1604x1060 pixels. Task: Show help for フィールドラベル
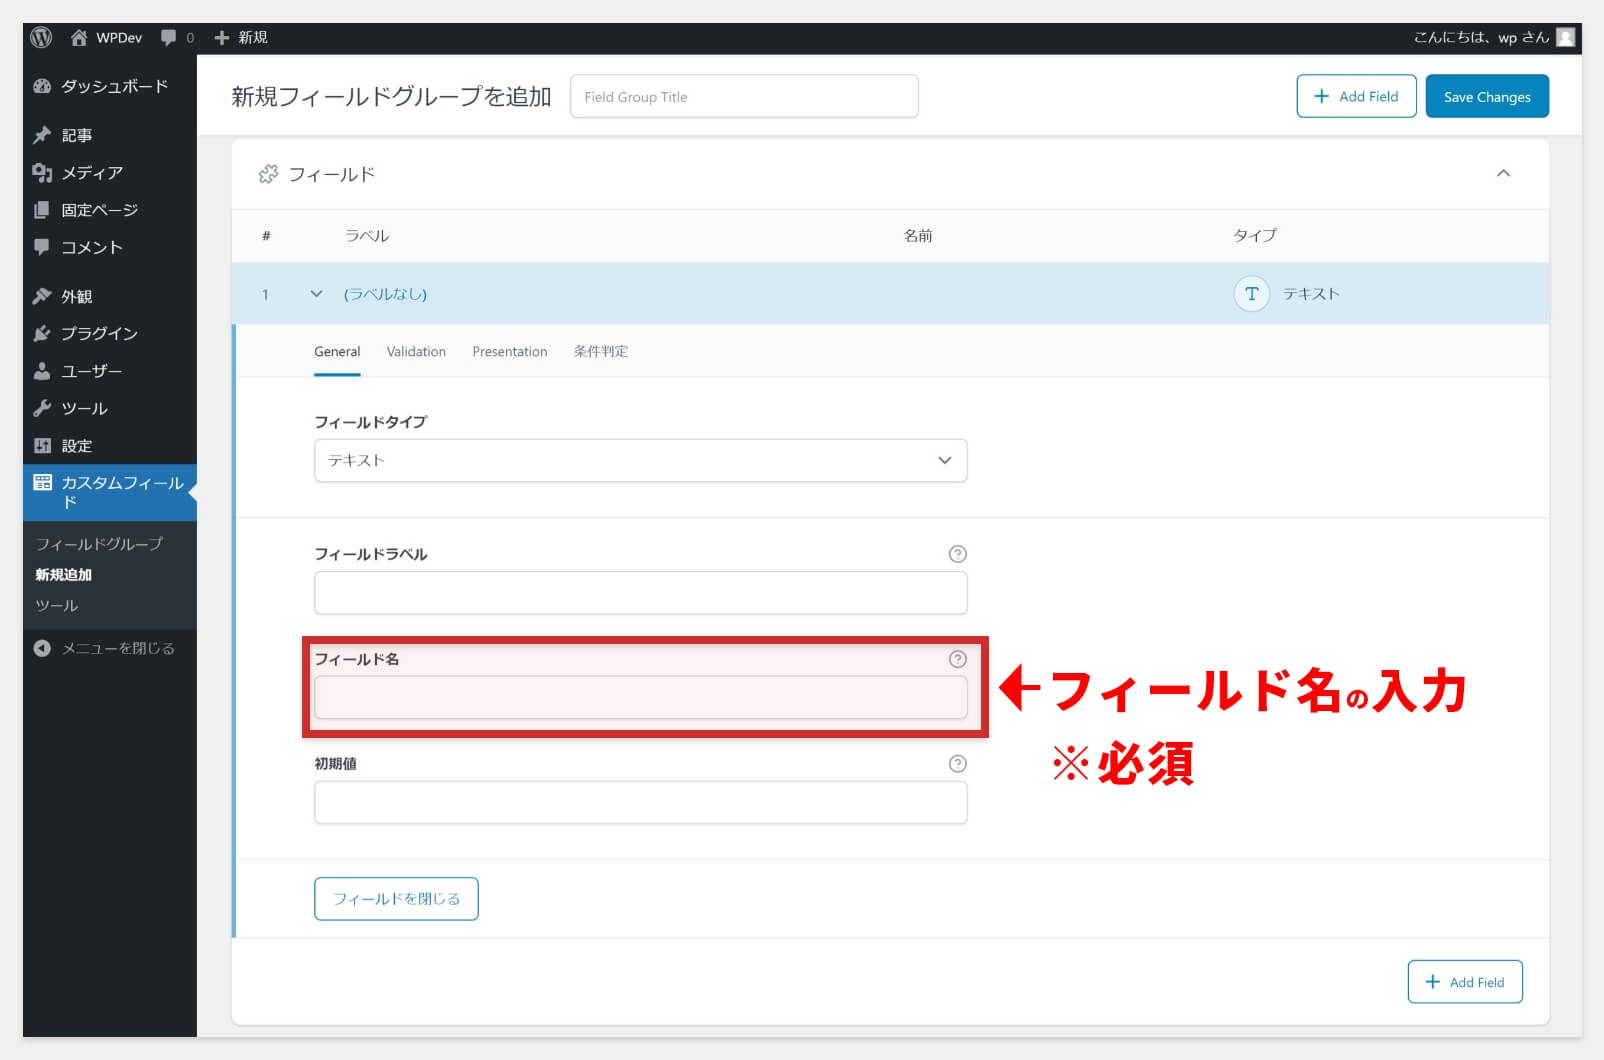(x=957, y=554)
